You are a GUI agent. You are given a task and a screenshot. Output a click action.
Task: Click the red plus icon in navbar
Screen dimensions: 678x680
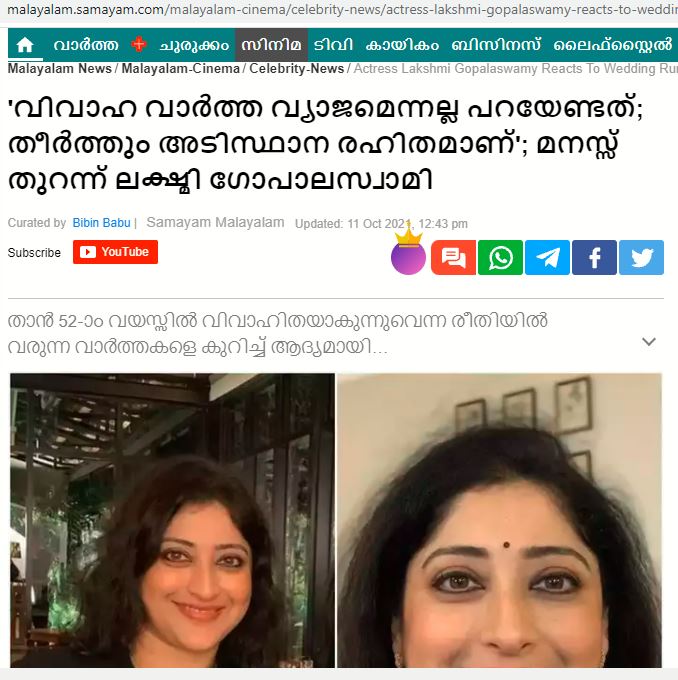tap(139, 44)
